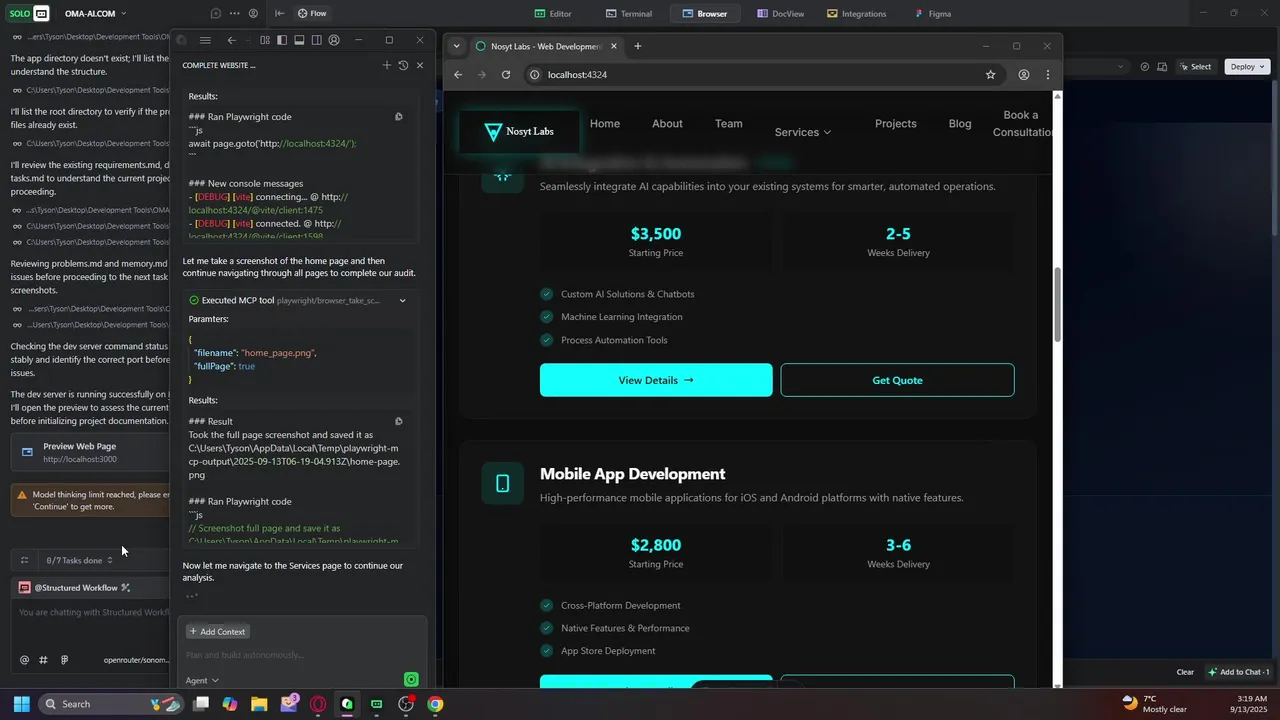Click the Mobile App Development phone icon
Viewport: 1280px width, 720px height.
(x=502, y=484)
